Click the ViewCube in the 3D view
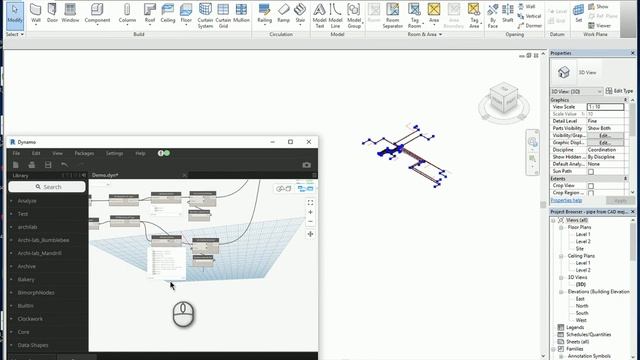This screenshot has width=640, height=360. pos(504,99)
